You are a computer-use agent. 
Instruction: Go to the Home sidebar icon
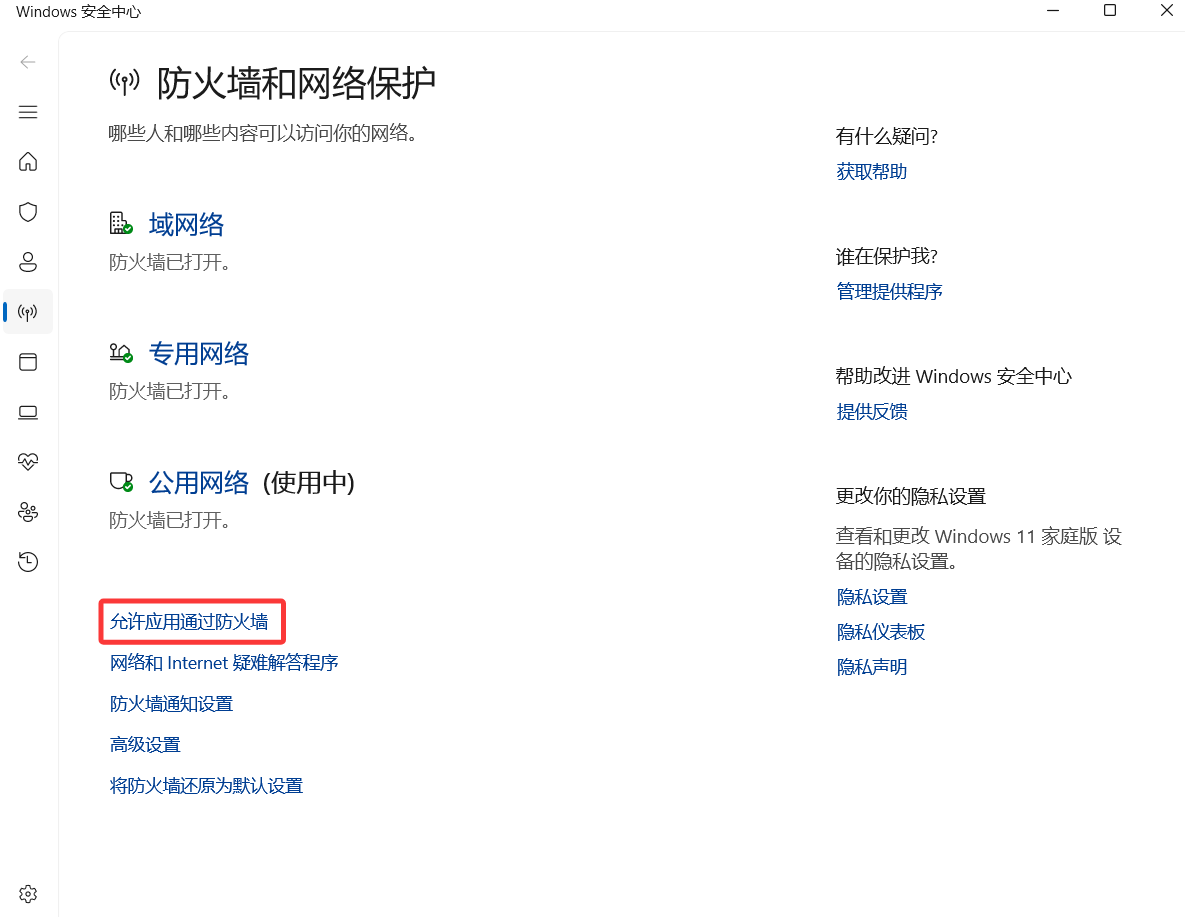point(28,162)
